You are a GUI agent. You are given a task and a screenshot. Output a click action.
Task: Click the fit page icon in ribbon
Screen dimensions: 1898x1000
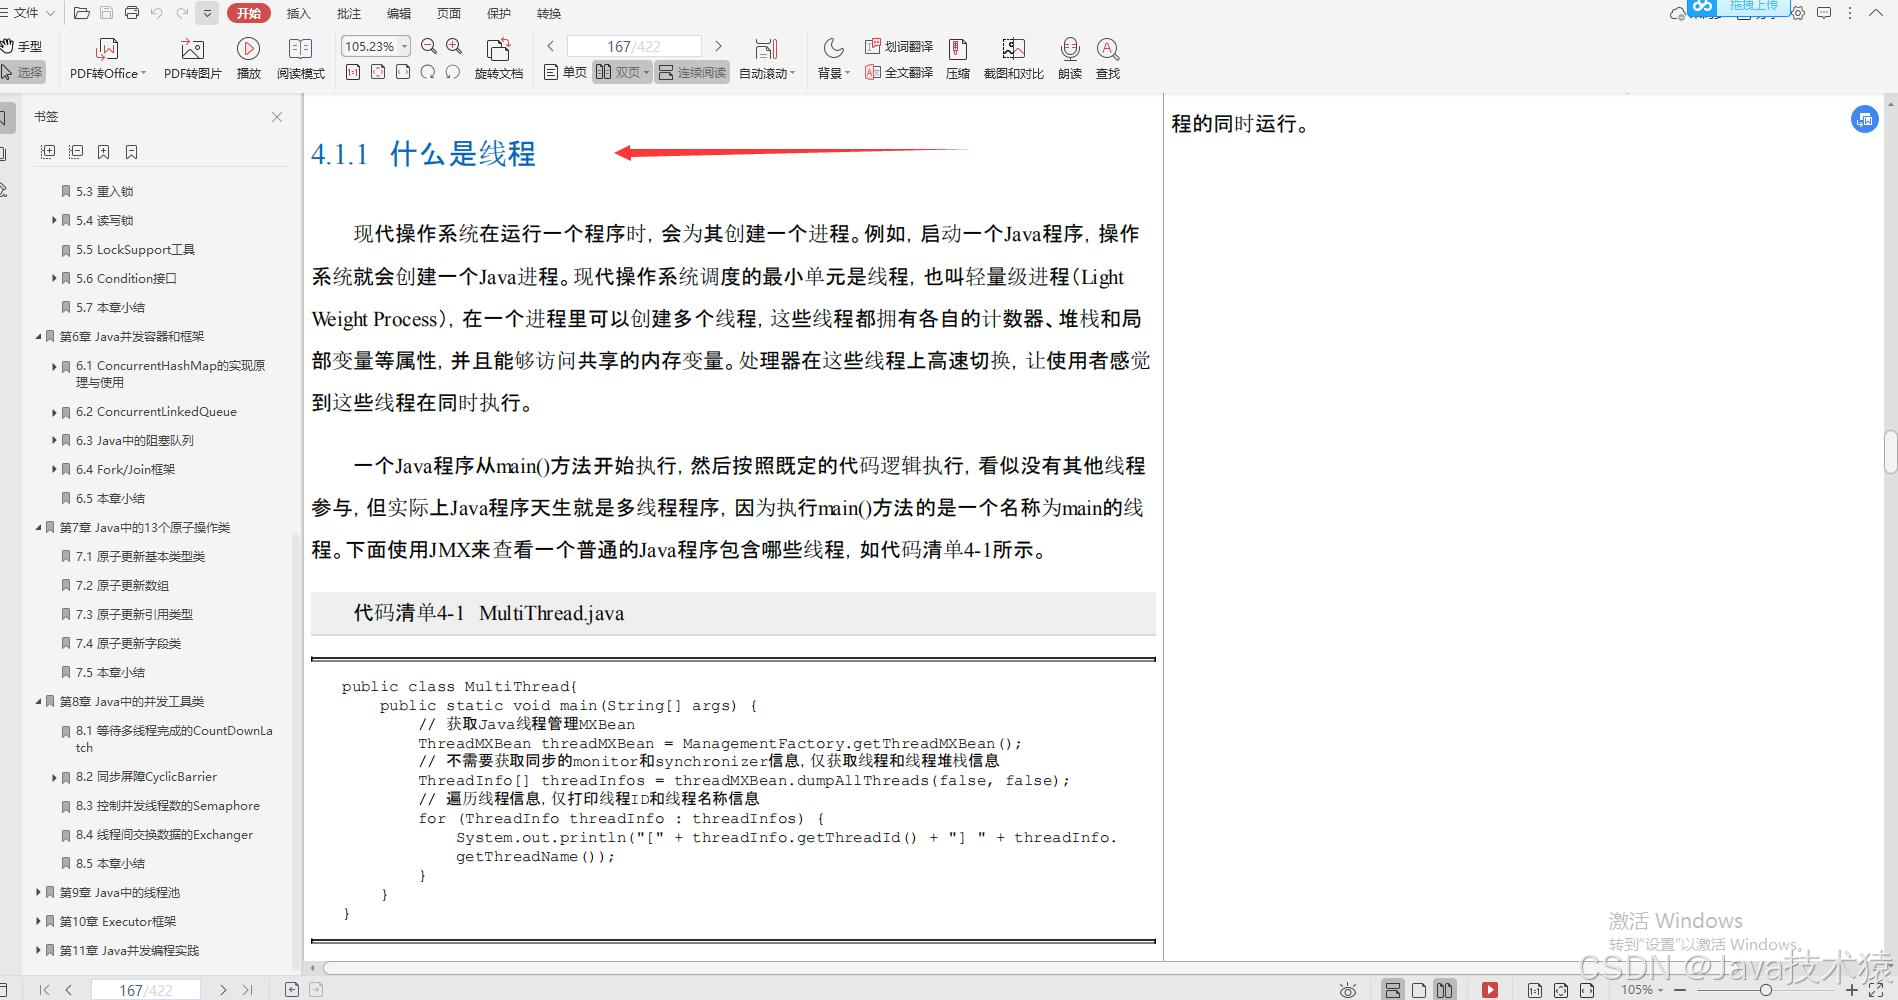378,72
